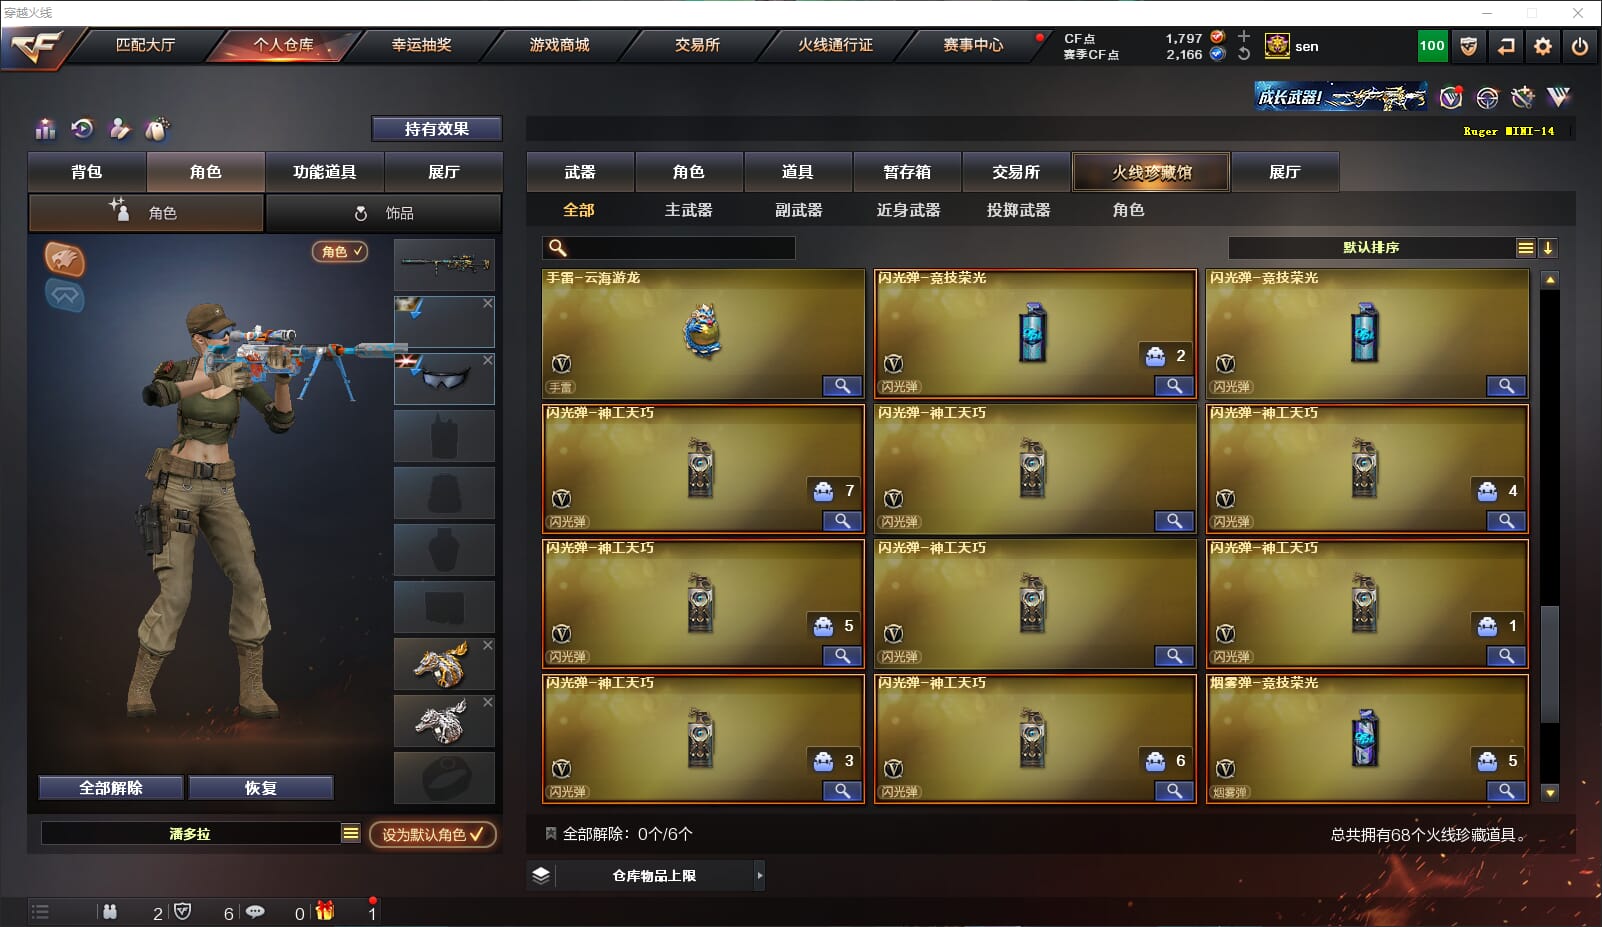Toggle 设为默认角色 checkbox button
This screenshot has height=927, width=1602.
pyautogui.click(x=432, y=834)
